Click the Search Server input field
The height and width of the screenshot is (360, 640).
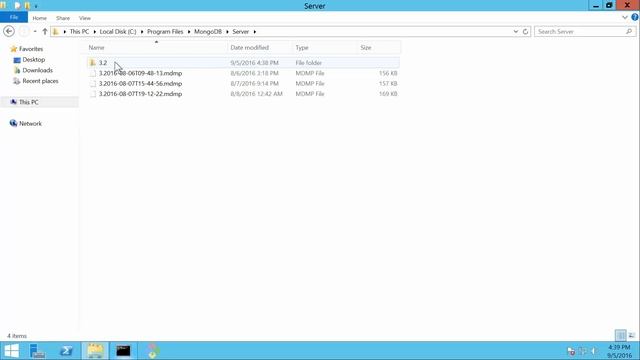[x=580, y=31]
